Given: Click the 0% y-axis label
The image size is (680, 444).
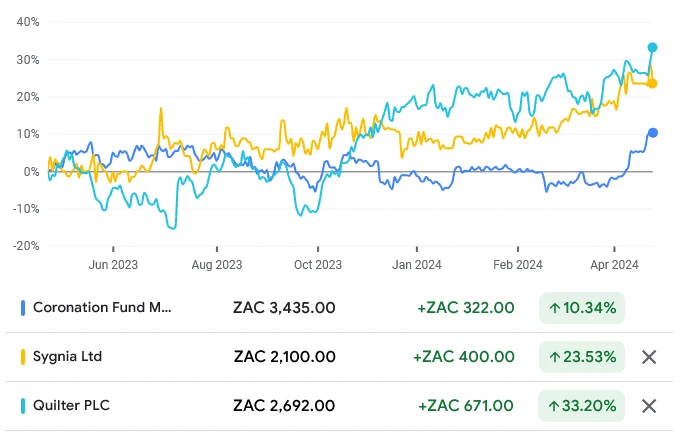Looking at the screenshot, I should point(31,172).
